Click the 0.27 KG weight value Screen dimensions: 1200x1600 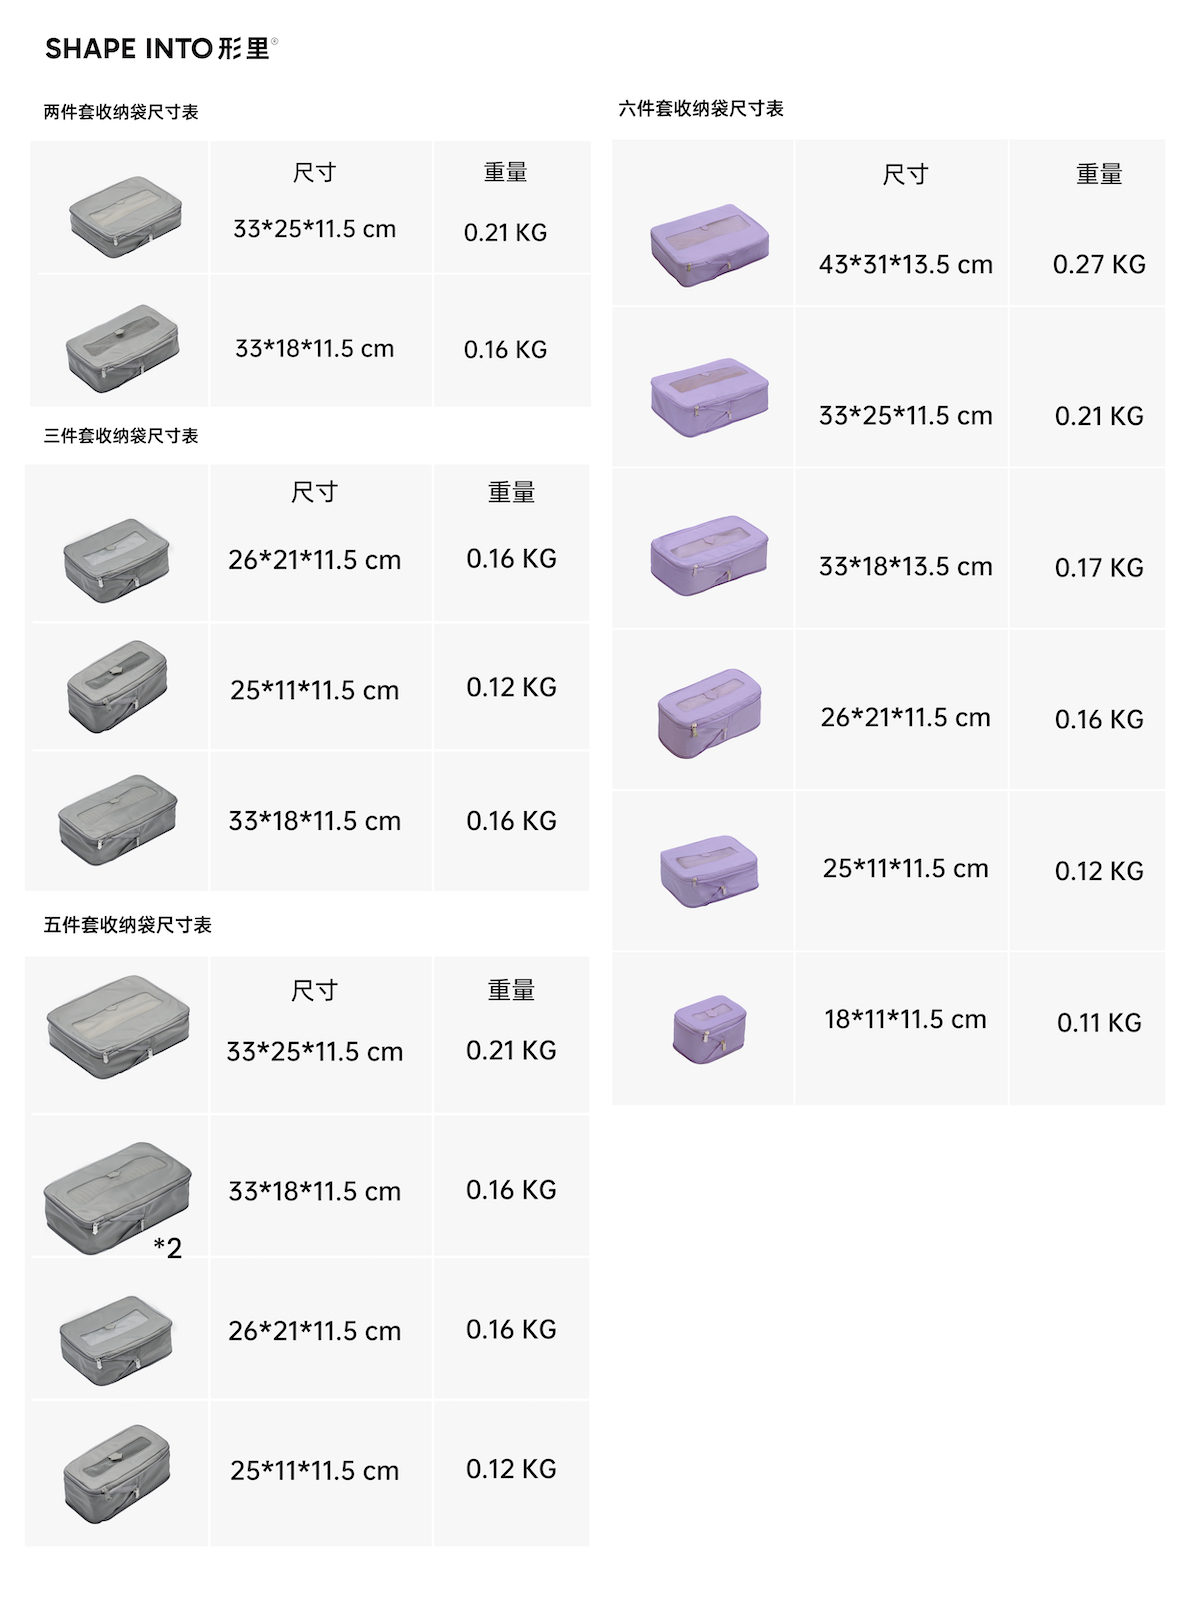(1099, 265)
